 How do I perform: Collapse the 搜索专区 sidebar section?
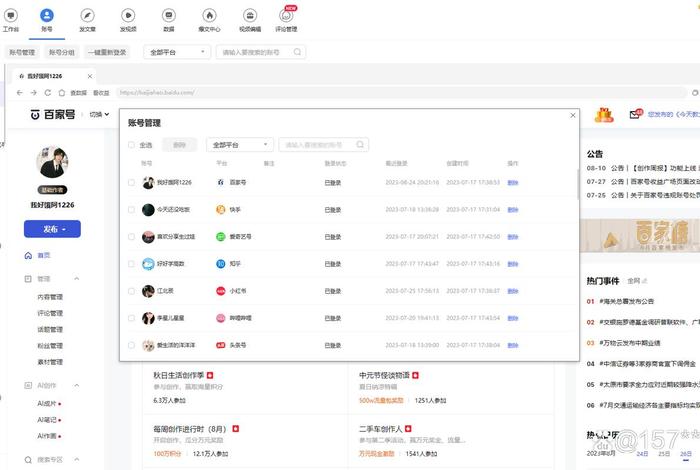[77, 459]
